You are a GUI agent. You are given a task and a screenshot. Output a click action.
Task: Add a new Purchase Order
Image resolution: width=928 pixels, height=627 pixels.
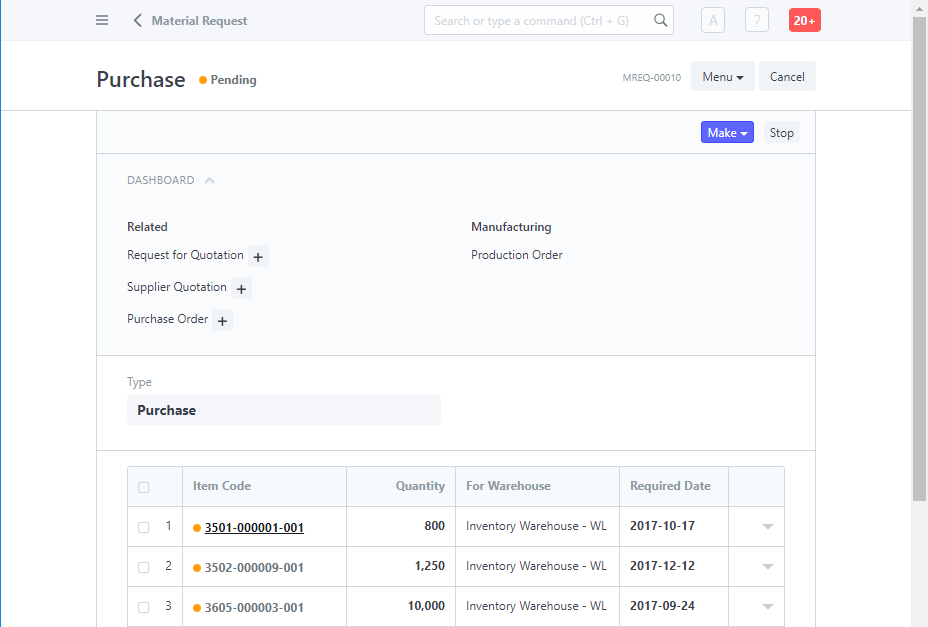(223, 320)
